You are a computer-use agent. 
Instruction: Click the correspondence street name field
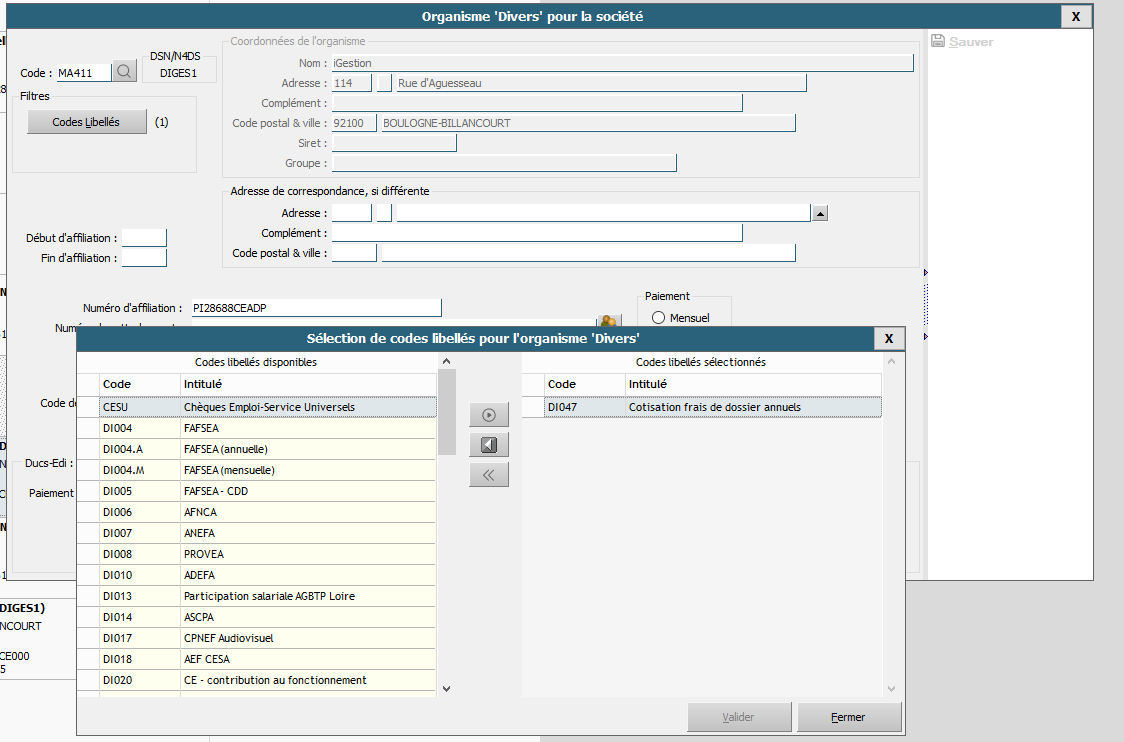pyautogui.click(x=604, y=213)
